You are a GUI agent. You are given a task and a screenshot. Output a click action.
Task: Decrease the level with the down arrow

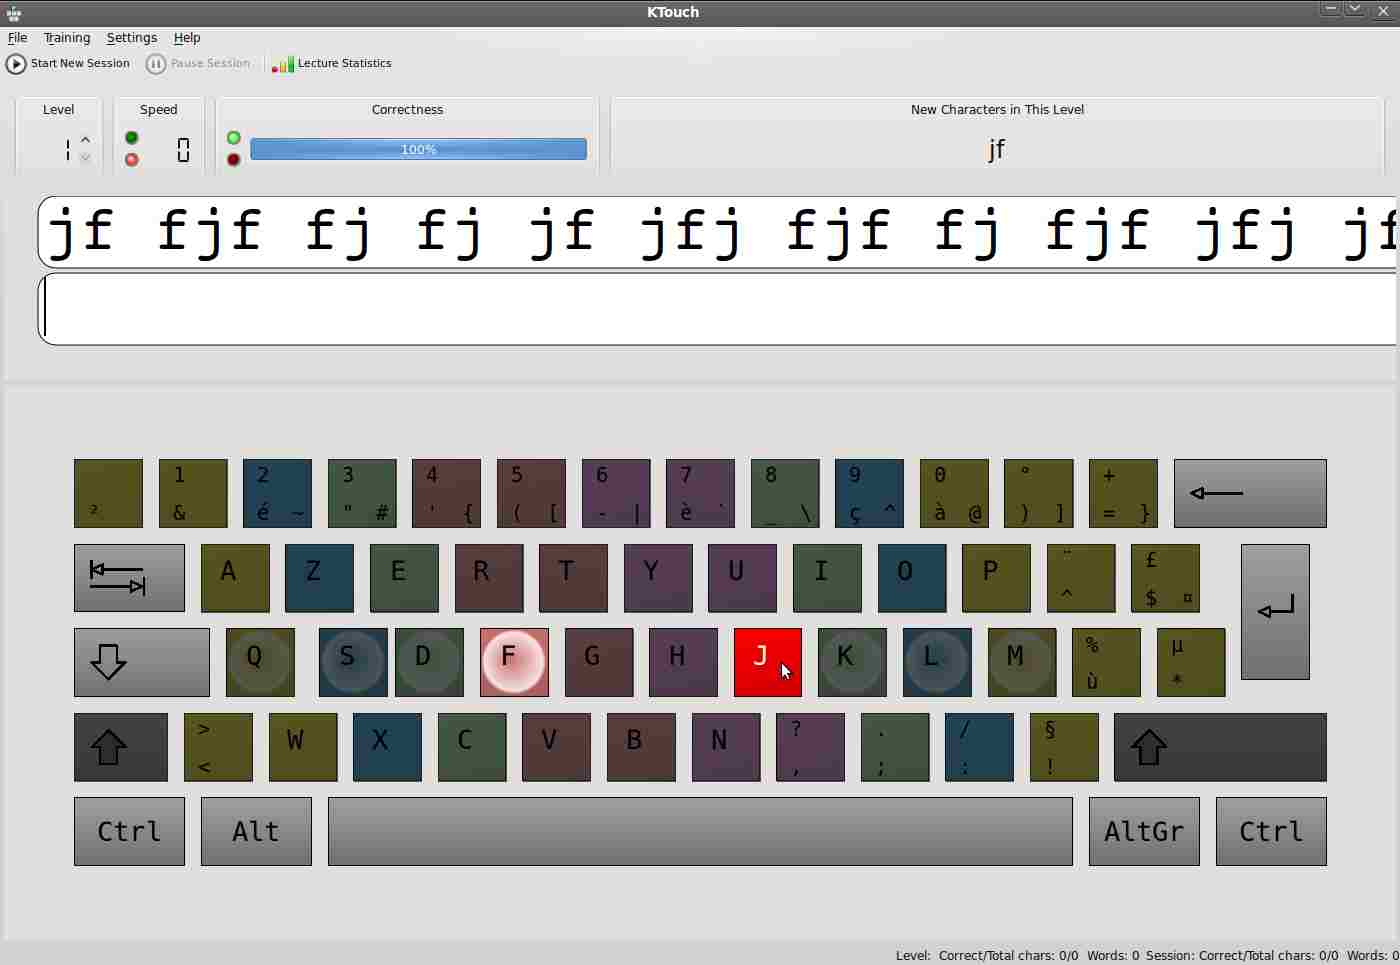[85, 158]
